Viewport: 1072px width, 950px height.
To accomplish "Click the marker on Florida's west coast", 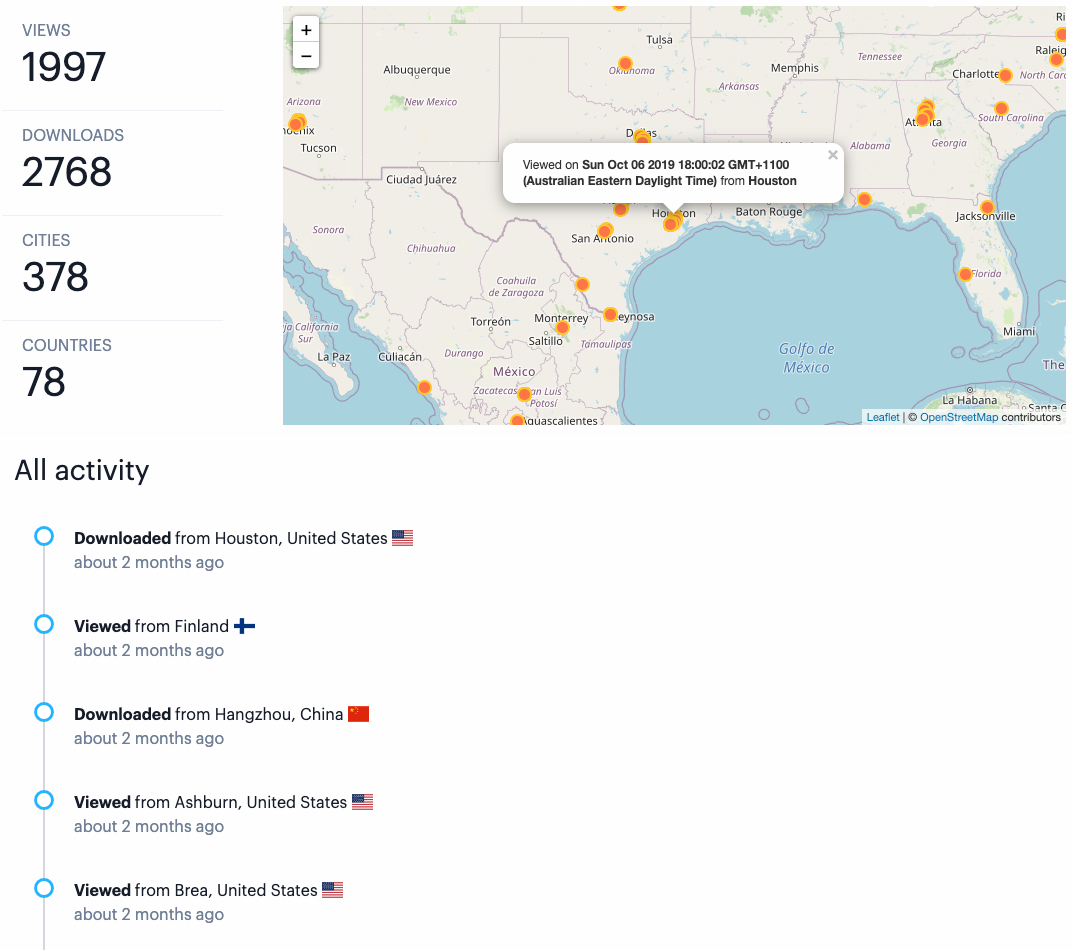I will (965, 274).
